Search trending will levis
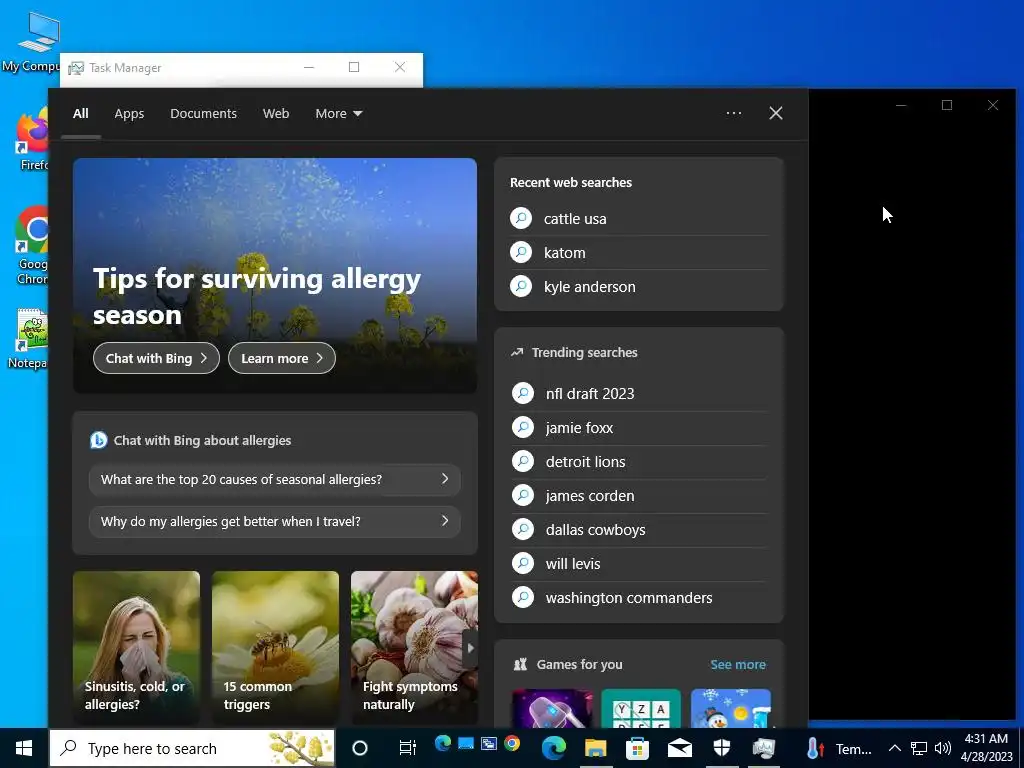This screenshot has width=1024, height=768. pyautogui.click(x=639, y=564)
